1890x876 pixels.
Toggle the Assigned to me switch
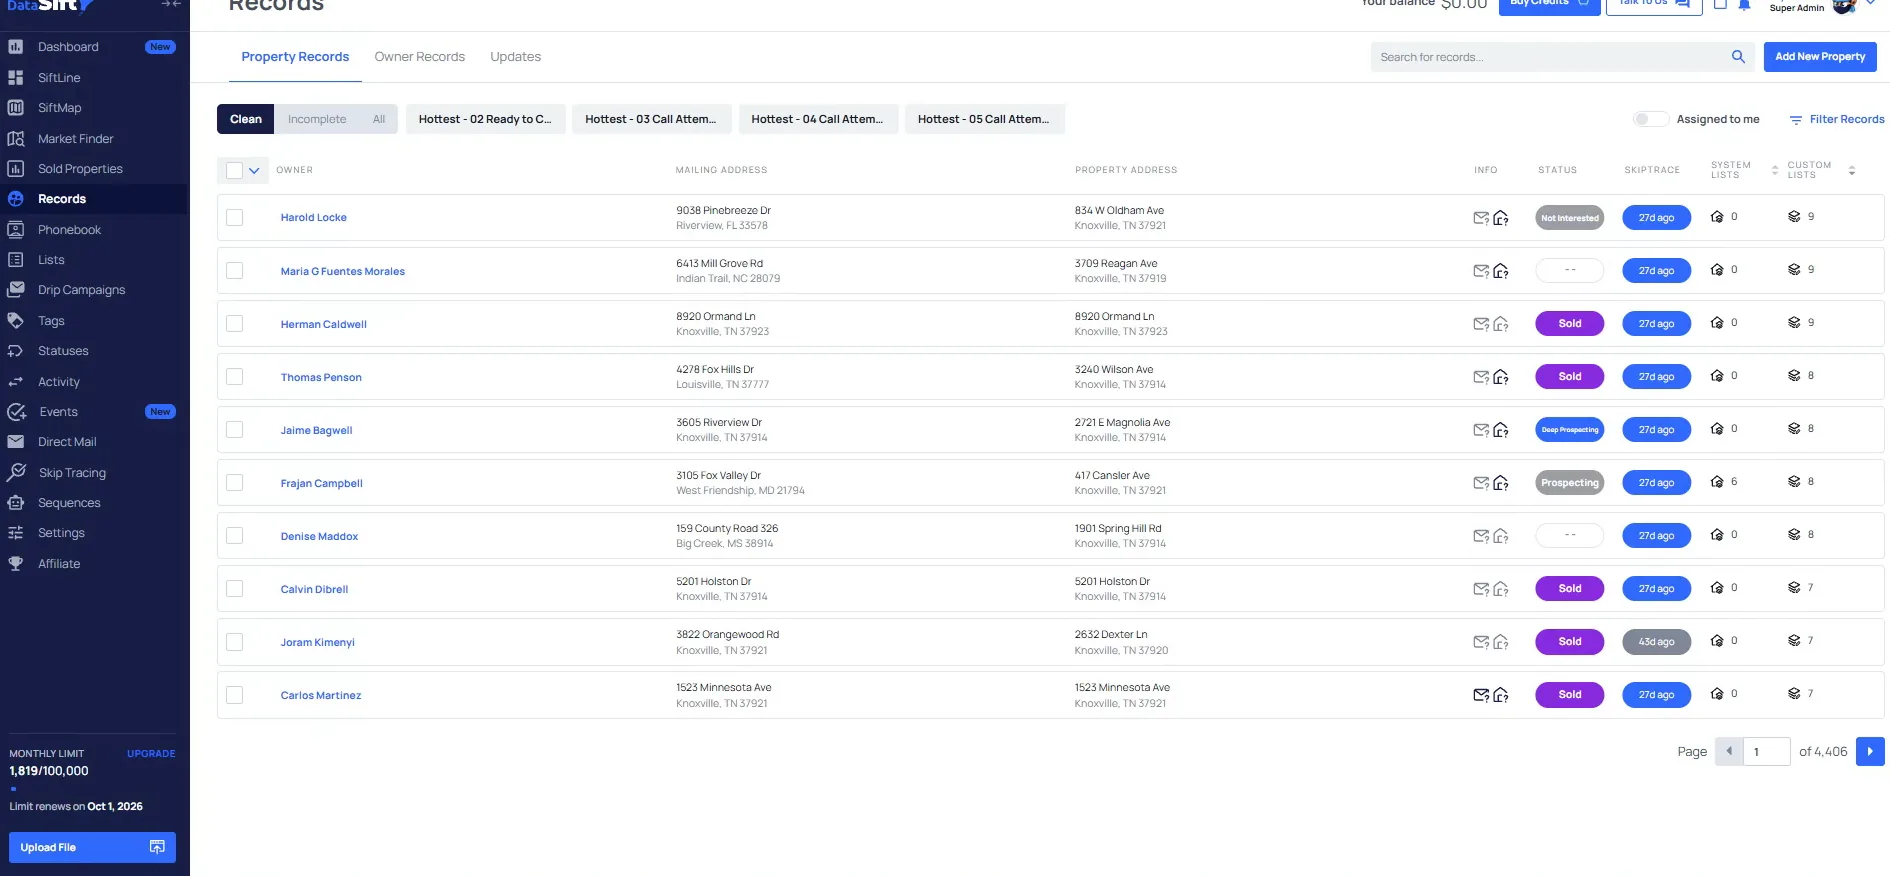coord(1650,119)
